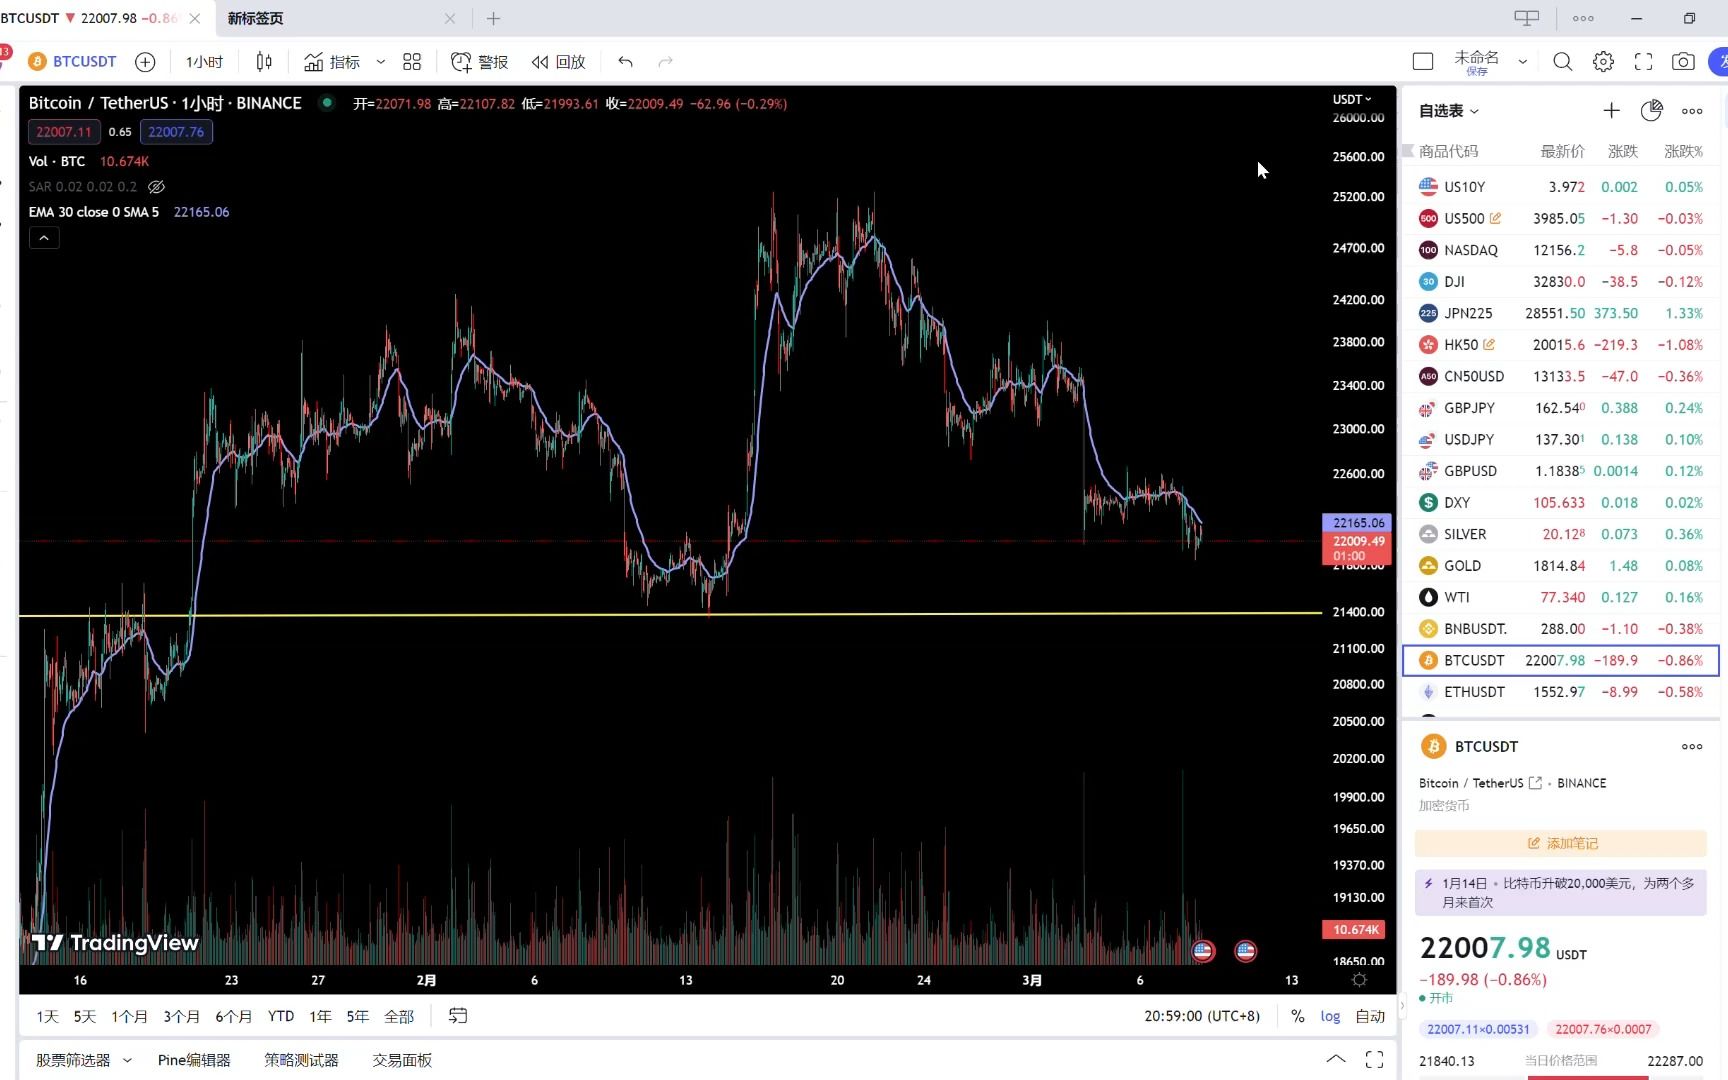The height and width of the screenshot is (1080, 1728).
Task: Open the layout templates grid icon
Action: point(412,62)
